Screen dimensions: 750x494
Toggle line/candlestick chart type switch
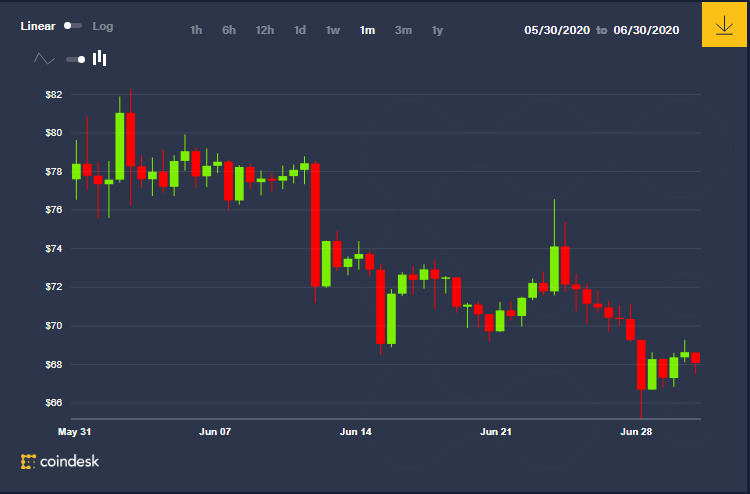(76, 59)
